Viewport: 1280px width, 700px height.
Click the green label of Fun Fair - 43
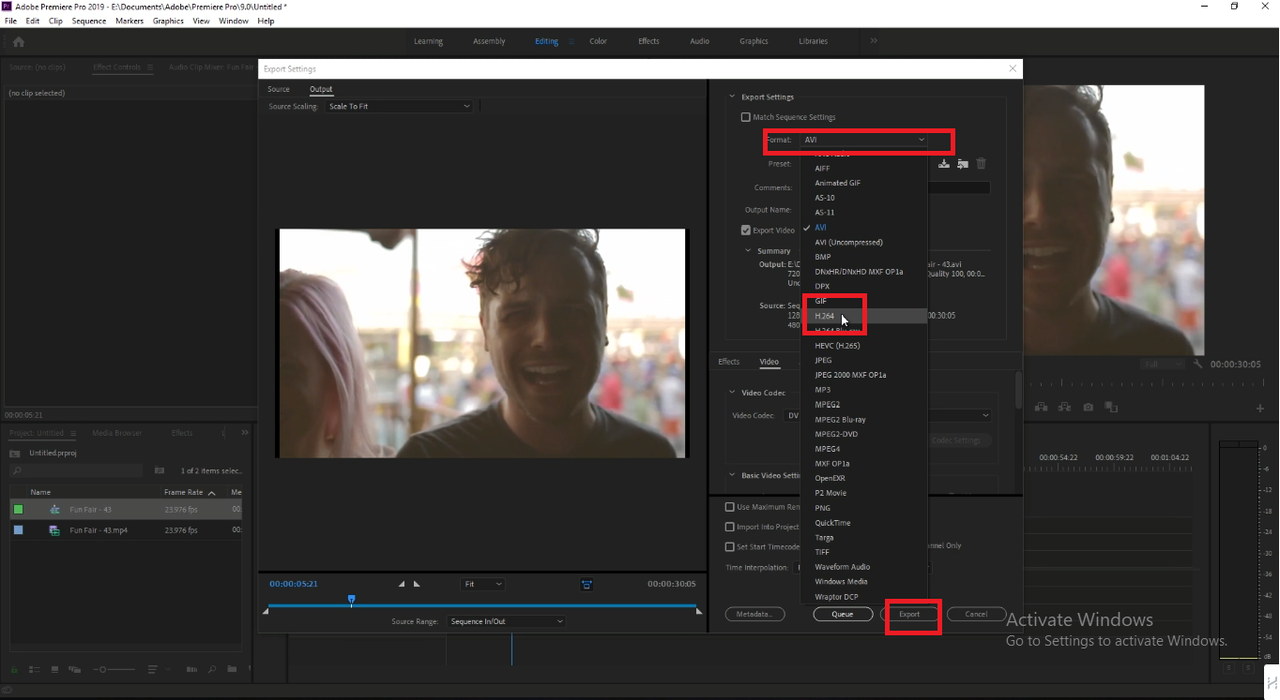tap(18, 510)
